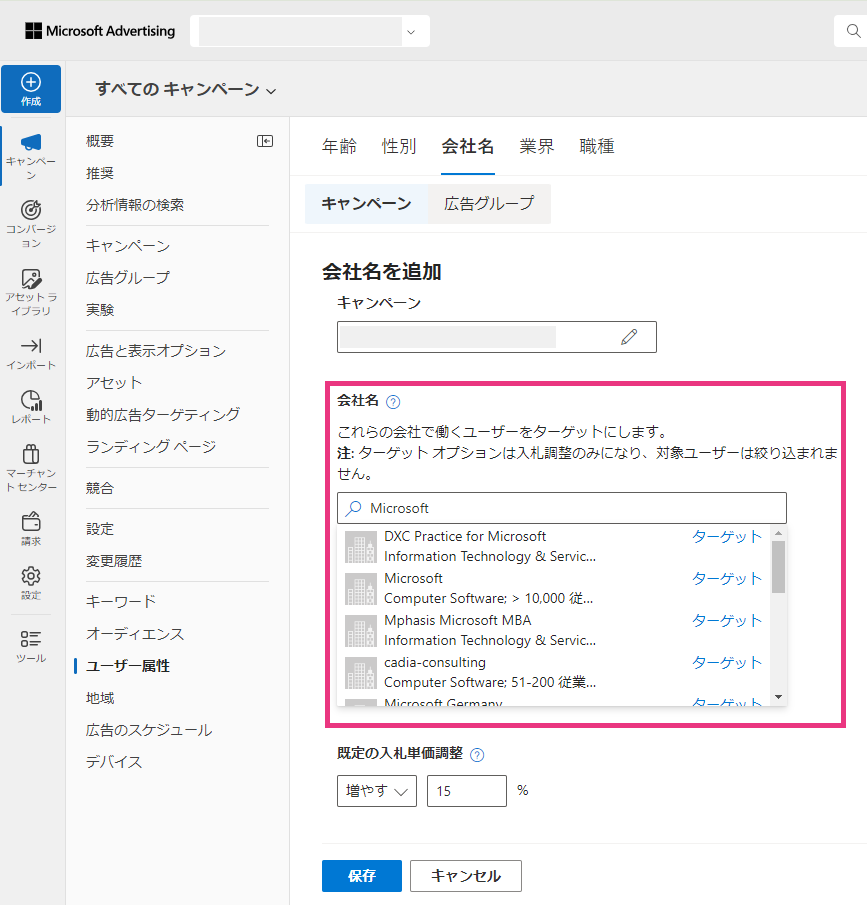Image resolution: width=867 pixels, height=905 pixels.
Task: Switch to the 業界 tab
Action: [x=537, y=147]
